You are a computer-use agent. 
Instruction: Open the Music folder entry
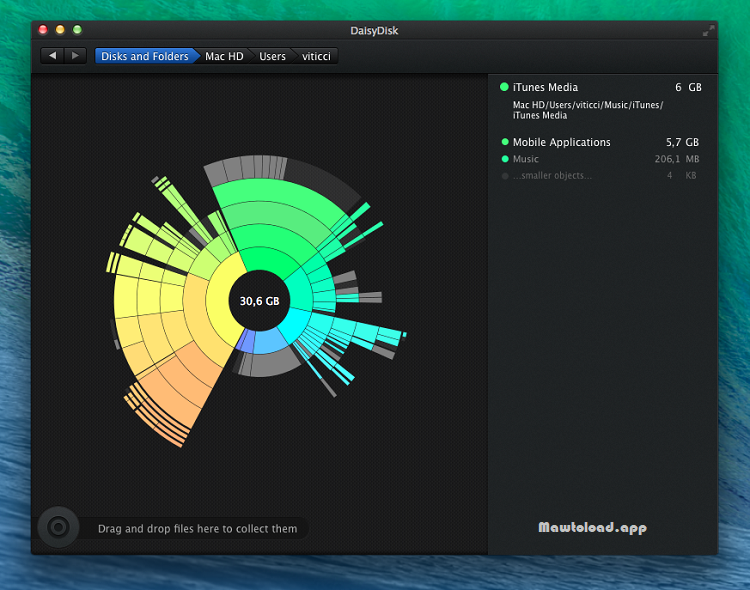(601, 159)
